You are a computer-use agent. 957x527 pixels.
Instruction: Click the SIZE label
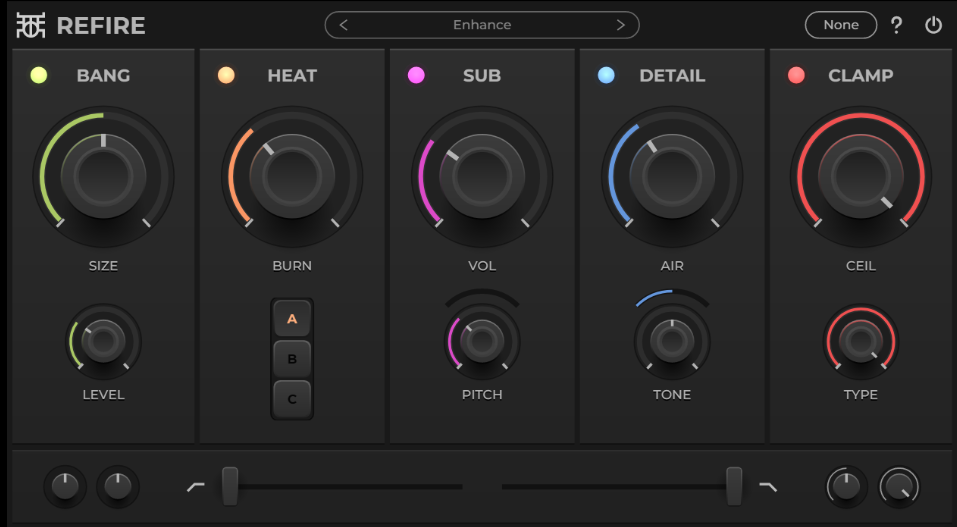(103, 266)
